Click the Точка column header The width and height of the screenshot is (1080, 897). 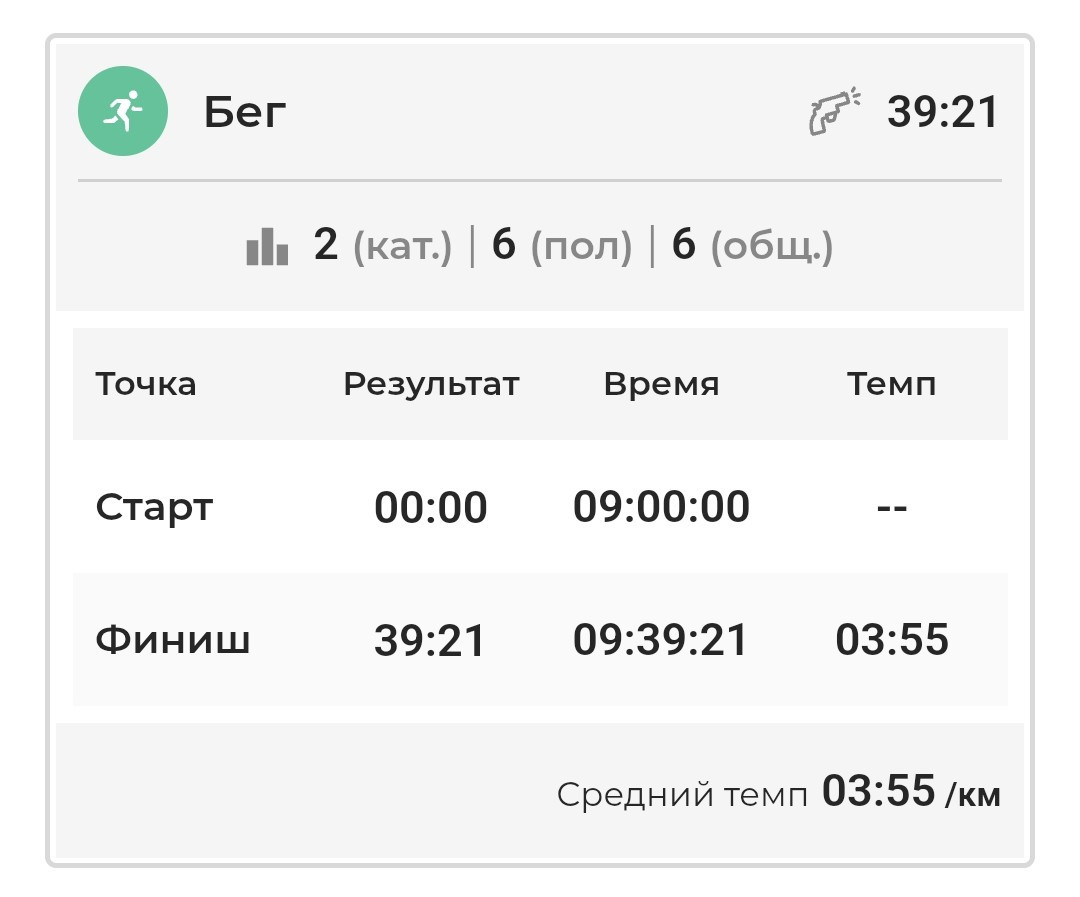(x=145, y=384)
